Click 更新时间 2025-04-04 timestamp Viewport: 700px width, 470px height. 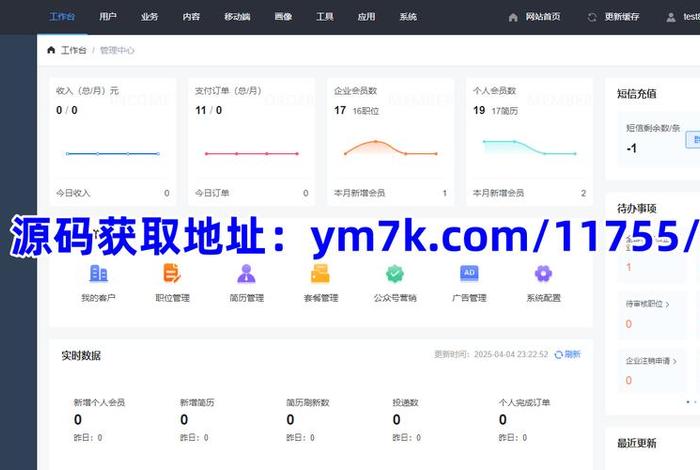click(x=491, y=354)
